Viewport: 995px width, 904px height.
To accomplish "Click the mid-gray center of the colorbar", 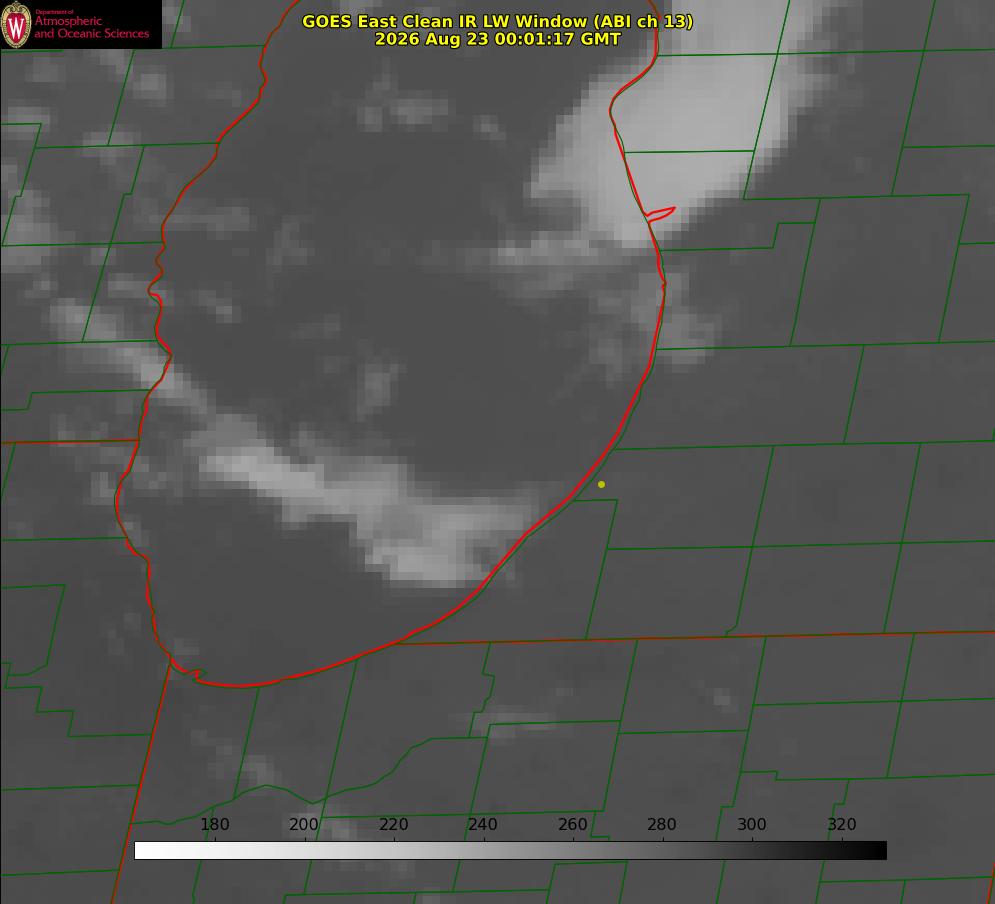I will [510, 850].
